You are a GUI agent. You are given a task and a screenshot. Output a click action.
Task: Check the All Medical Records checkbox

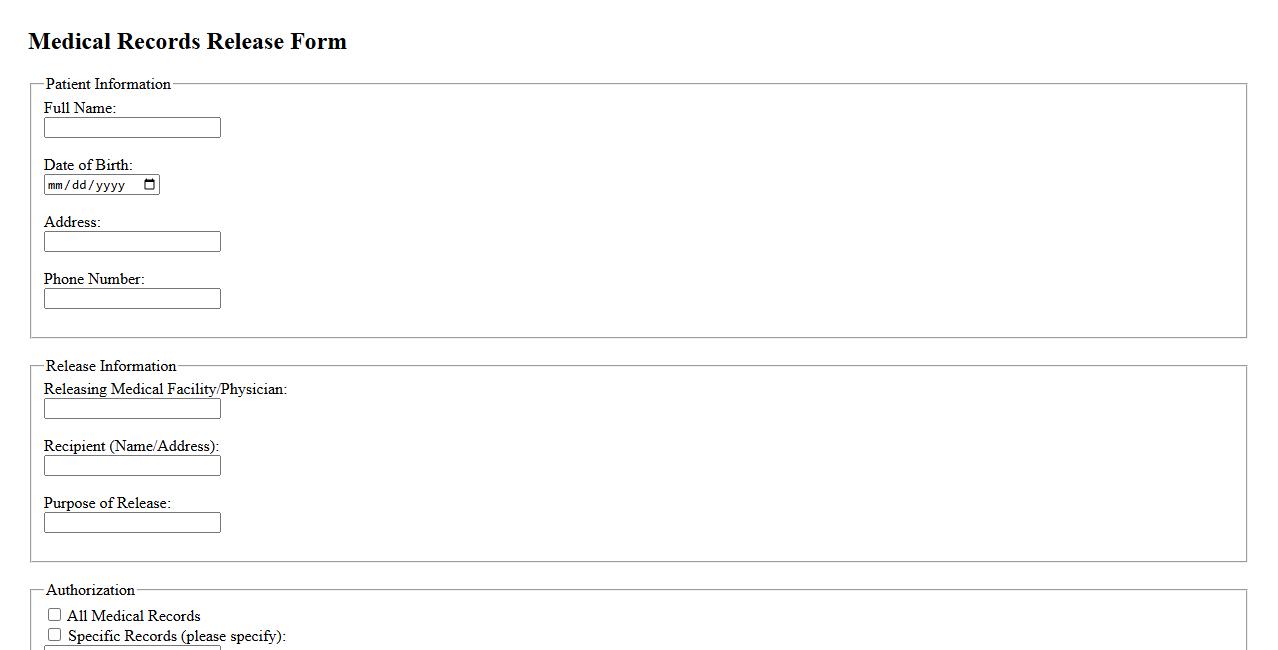pyautogui.click(x=55, y=615)
